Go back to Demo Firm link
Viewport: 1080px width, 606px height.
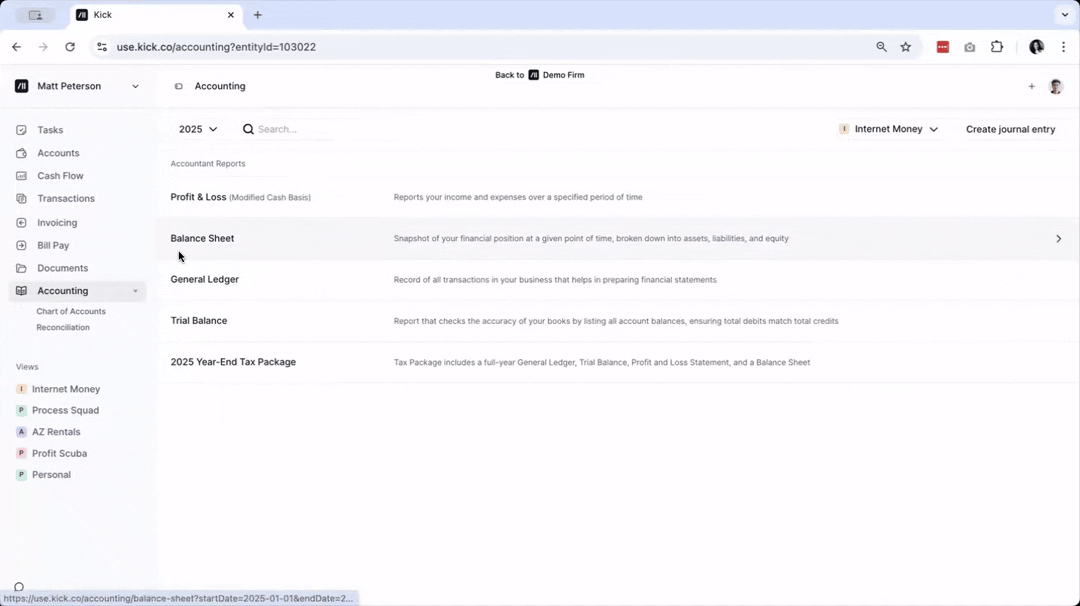[x=540, y=75]
